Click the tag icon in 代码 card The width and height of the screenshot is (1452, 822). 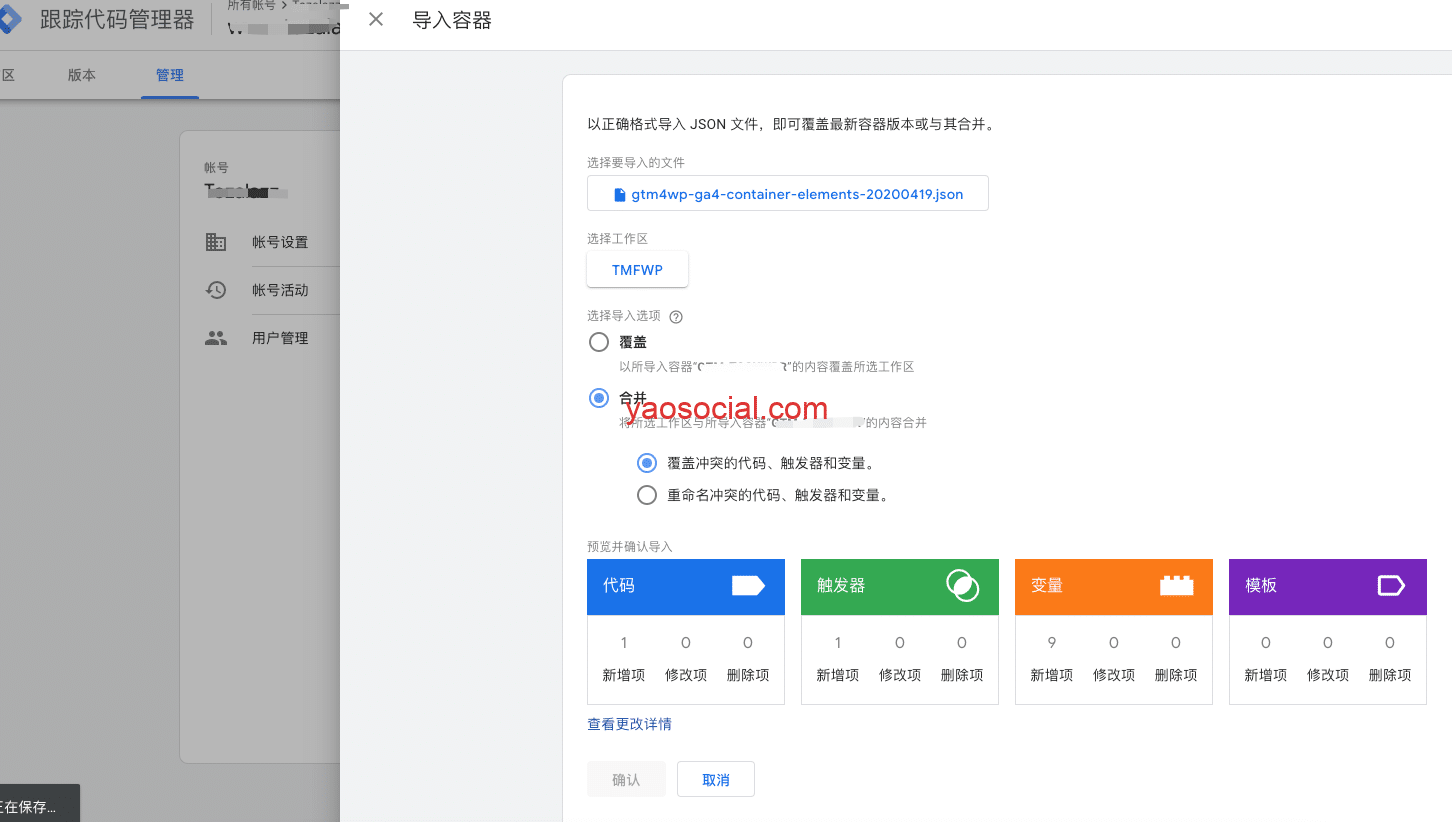747,586
